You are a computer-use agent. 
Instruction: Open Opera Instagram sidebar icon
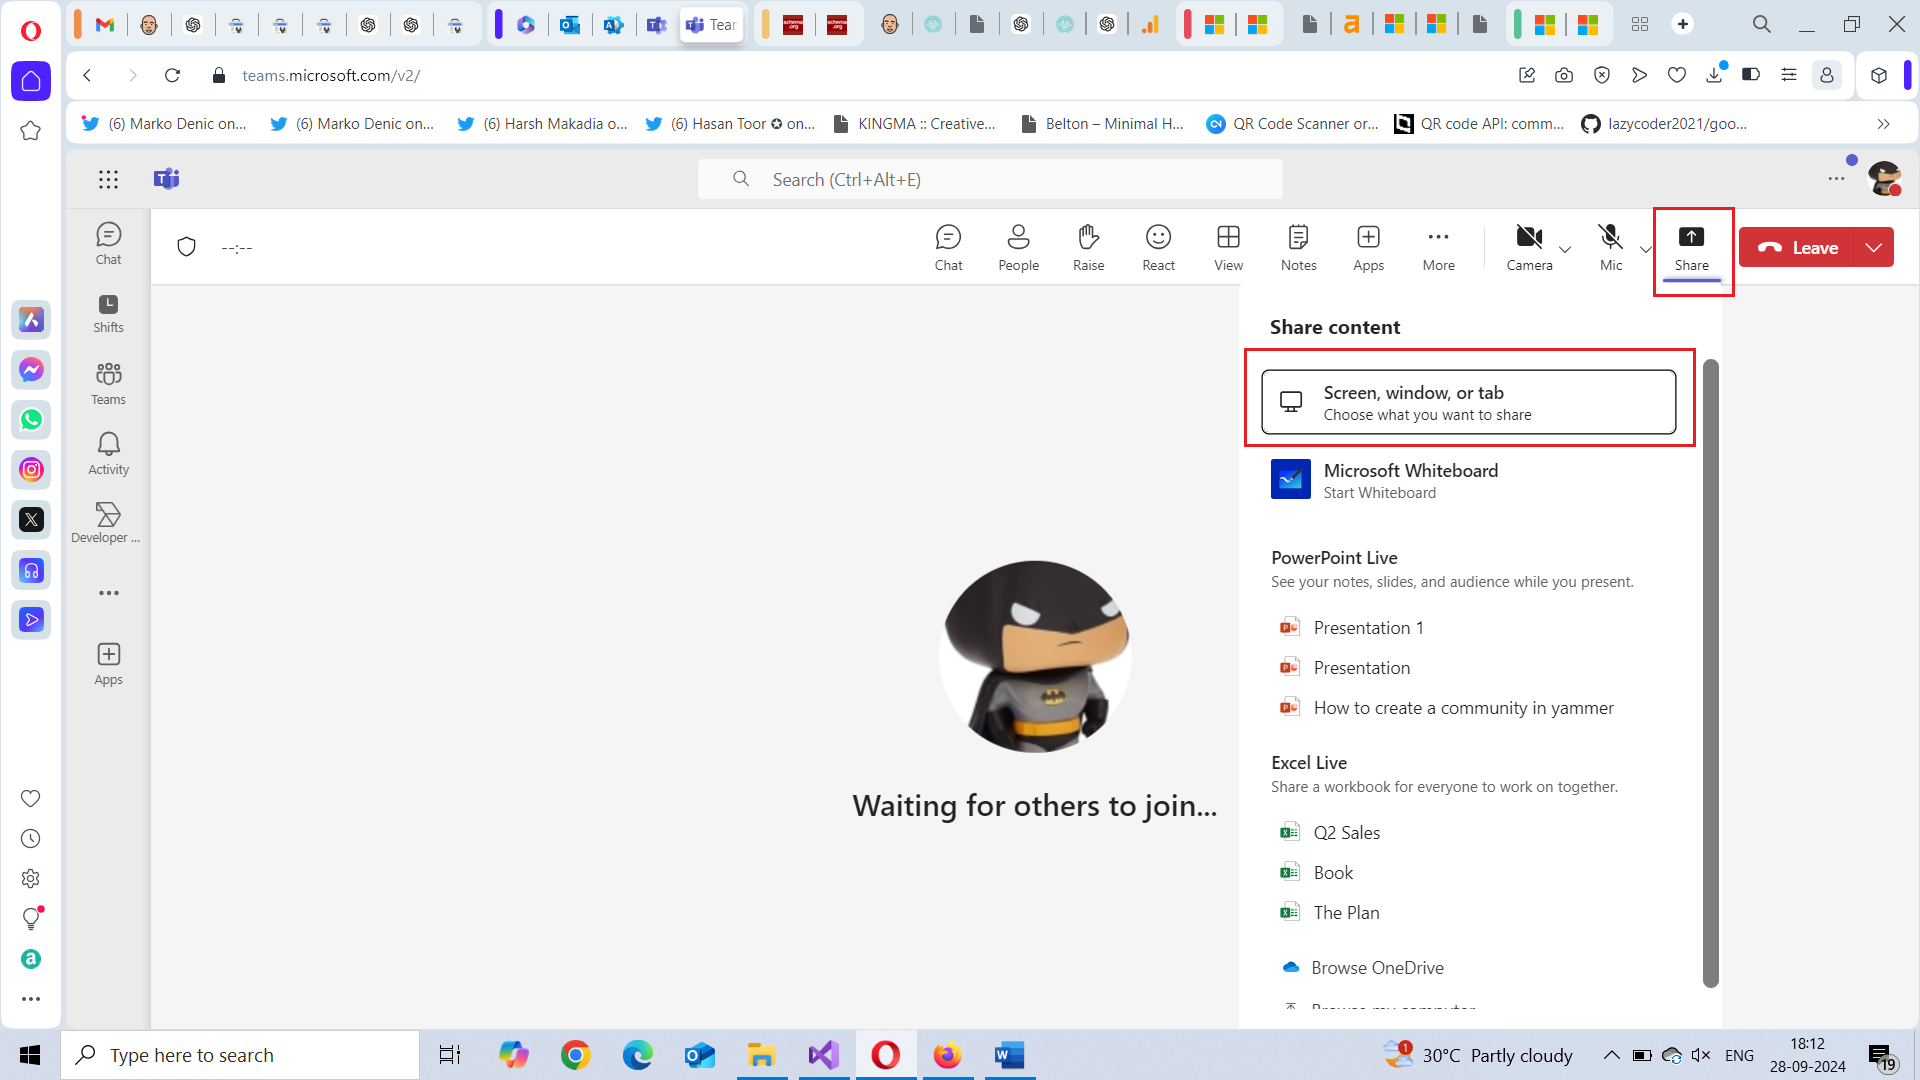coord(31,470)
